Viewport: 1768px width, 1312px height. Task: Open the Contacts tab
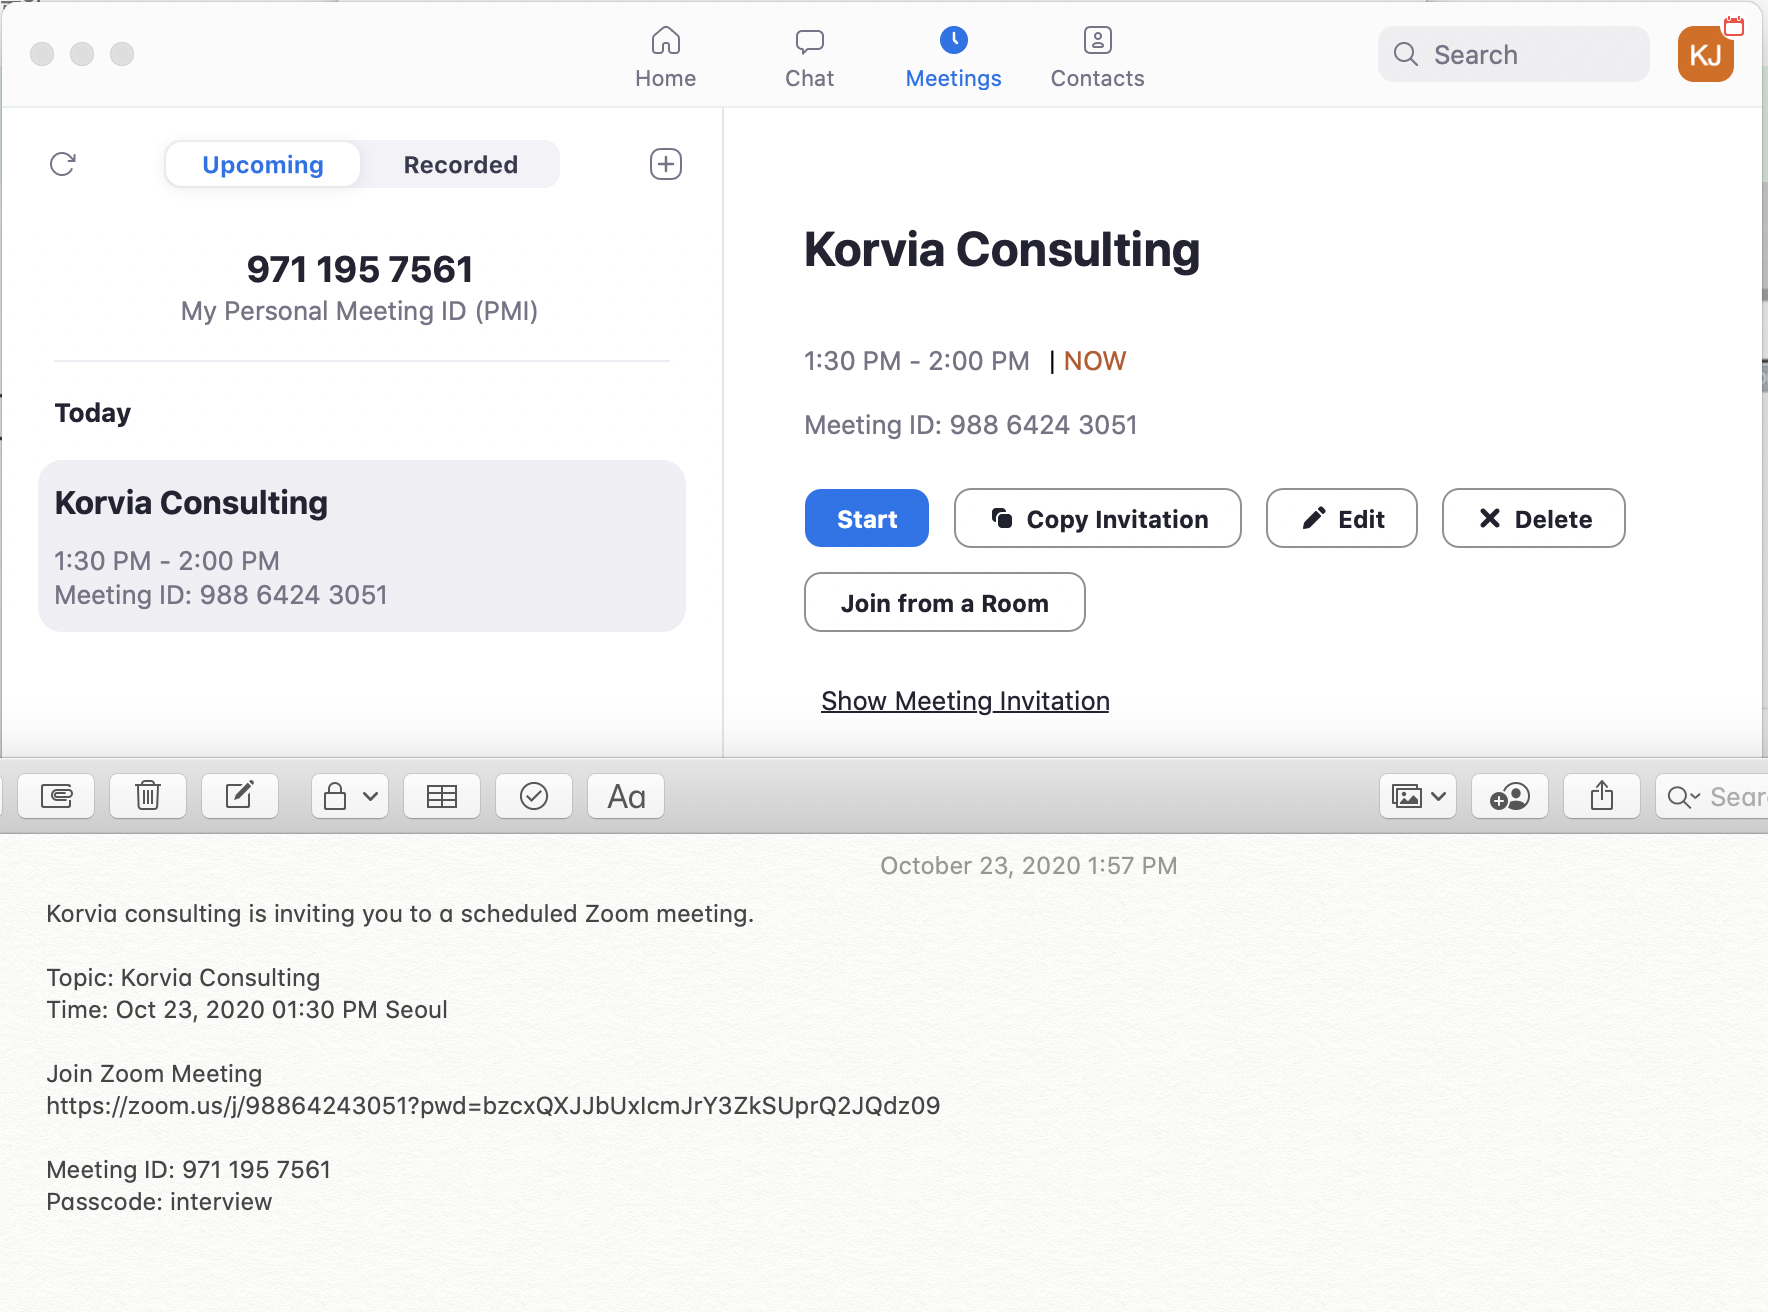point(1097,57)
